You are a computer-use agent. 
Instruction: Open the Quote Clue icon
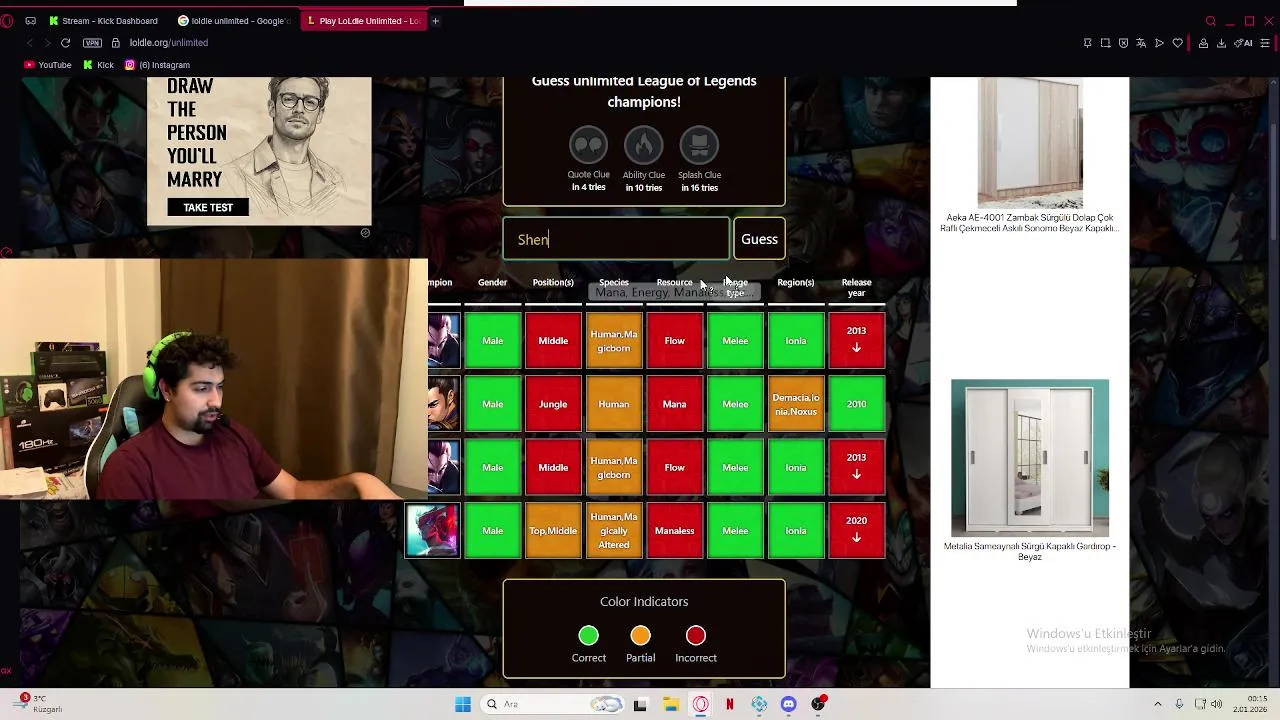pyautogui.click(x=588, y=145)
